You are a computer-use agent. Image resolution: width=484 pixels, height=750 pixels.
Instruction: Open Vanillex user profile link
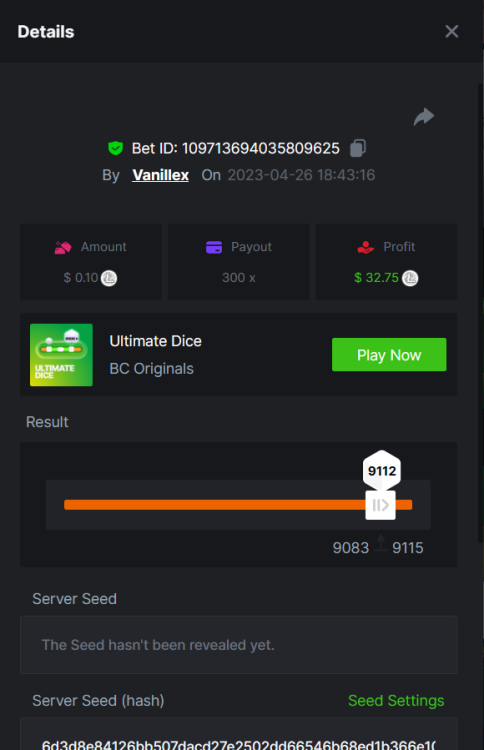pos(160,175)
